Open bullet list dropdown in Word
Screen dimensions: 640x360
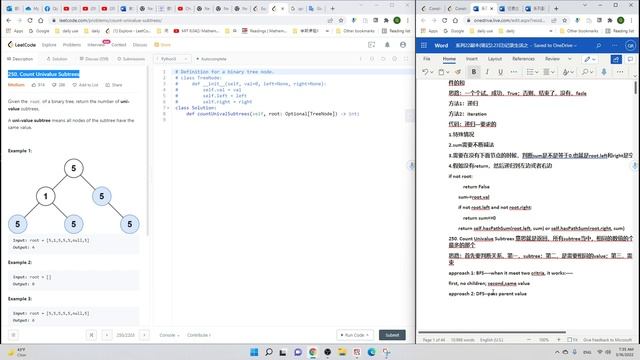point(537,72)
